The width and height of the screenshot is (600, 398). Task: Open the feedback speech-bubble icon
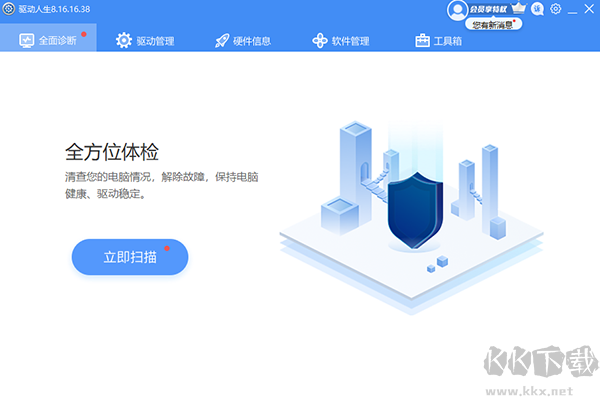pos(538,9)
